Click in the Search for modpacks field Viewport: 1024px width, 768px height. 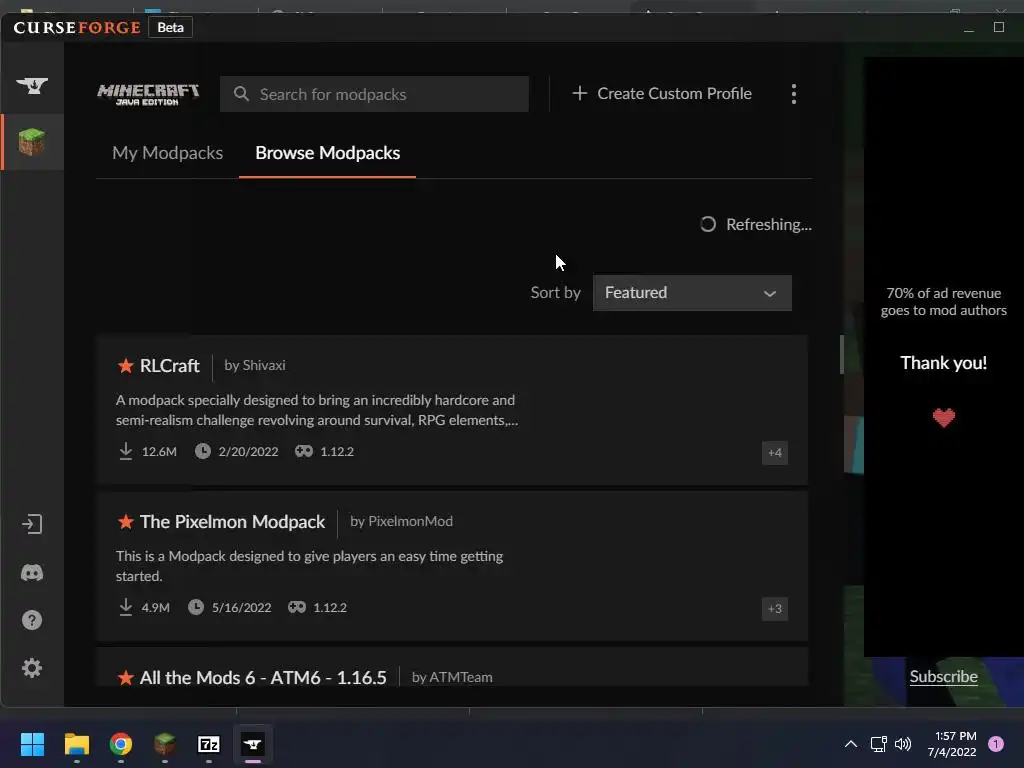(x=374, y=94)
